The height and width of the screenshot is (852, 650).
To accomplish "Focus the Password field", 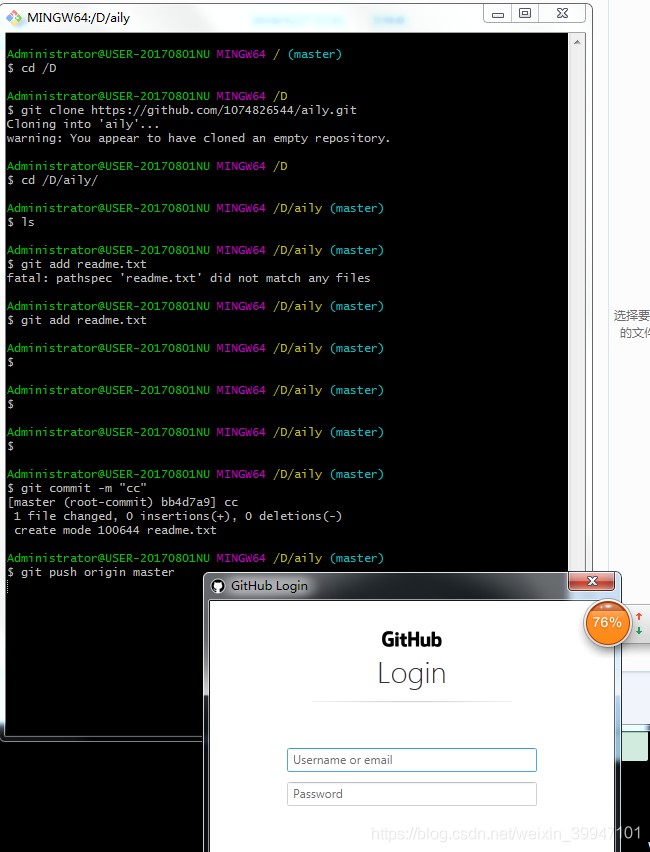I will [x=411, y=794].
